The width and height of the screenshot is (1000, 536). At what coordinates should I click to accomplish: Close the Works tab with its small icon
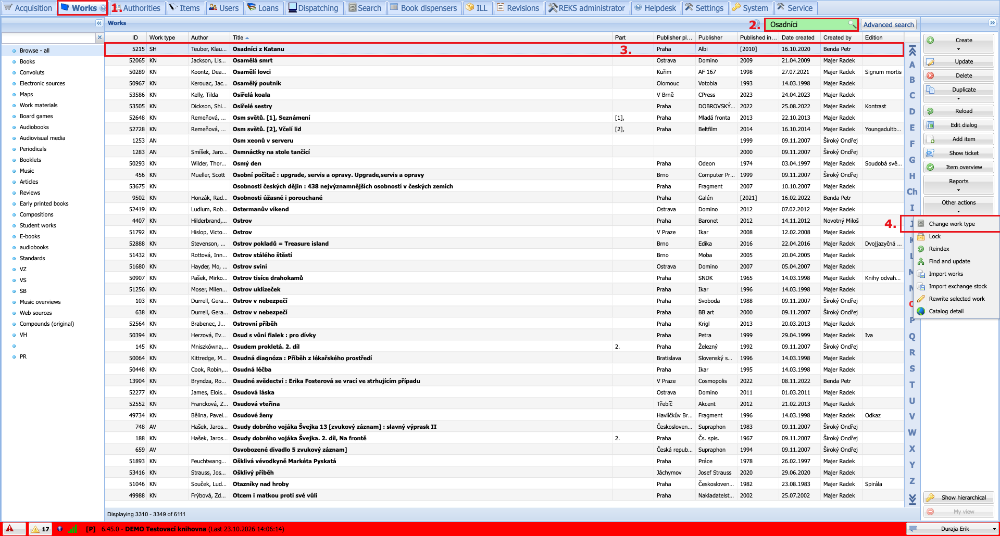coord(103,8)
